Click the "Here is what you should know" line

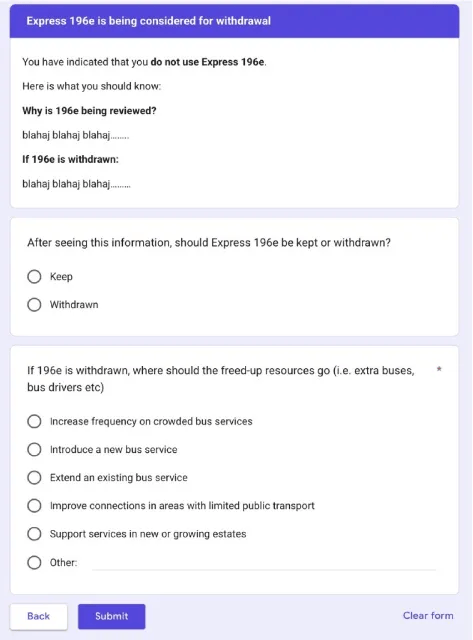tap(91, 86)
